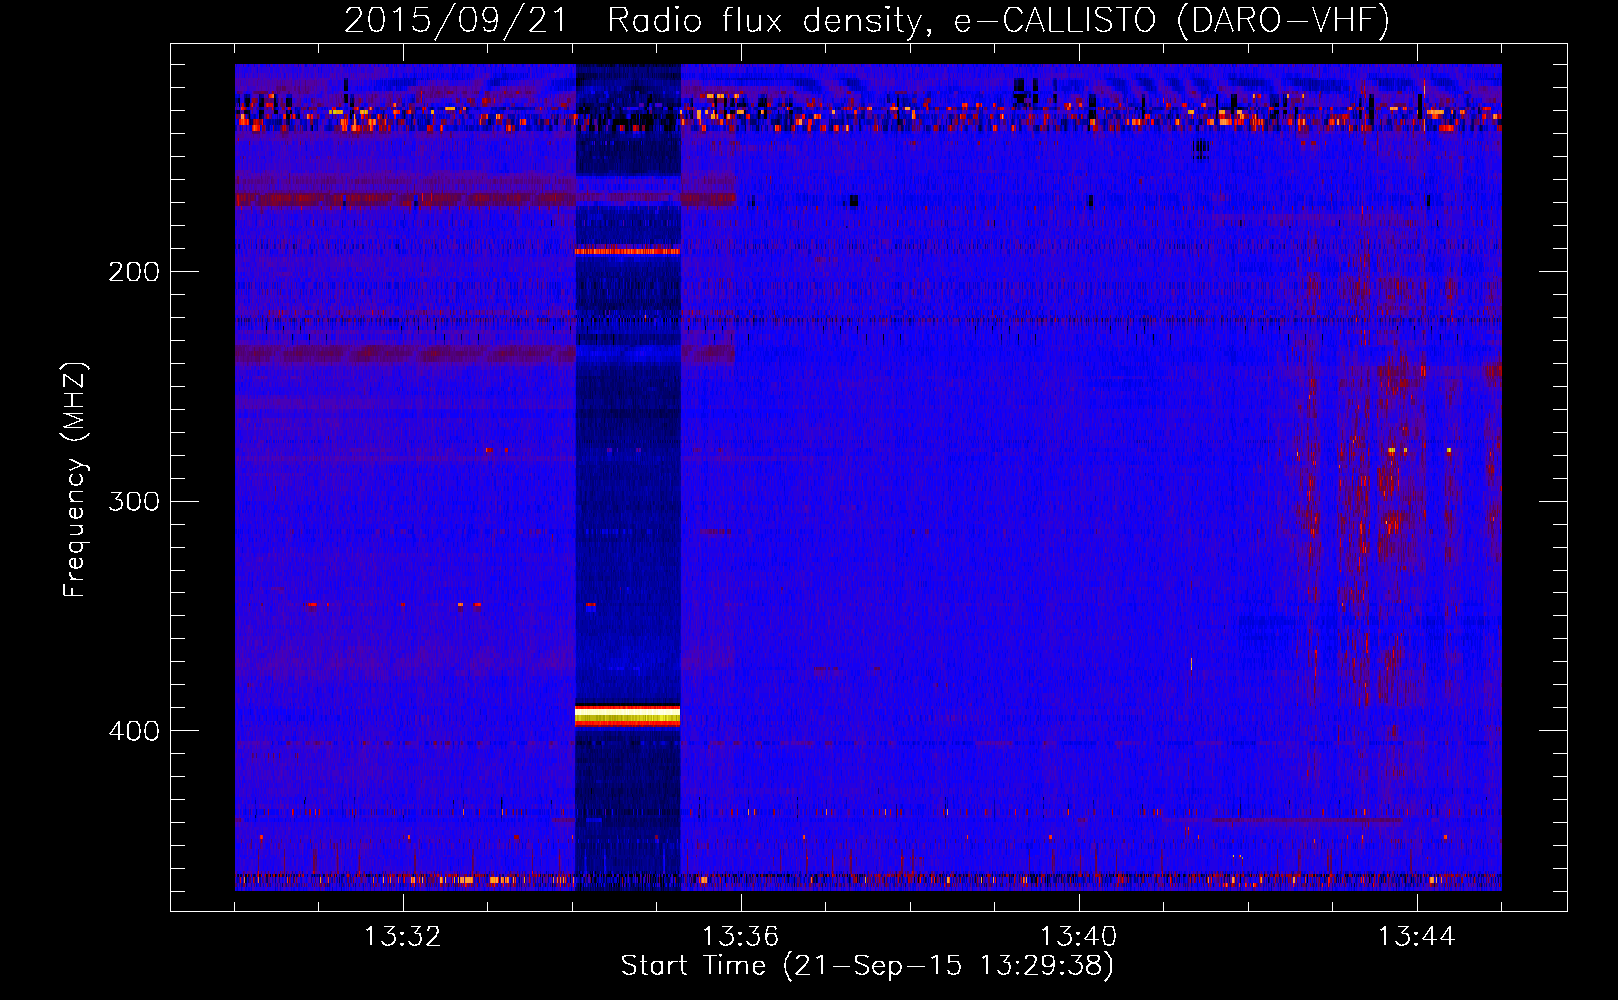Screen dimensions: 1618x1000
Task: Click the thin orange band near 190 MHz
Action: 627,251
